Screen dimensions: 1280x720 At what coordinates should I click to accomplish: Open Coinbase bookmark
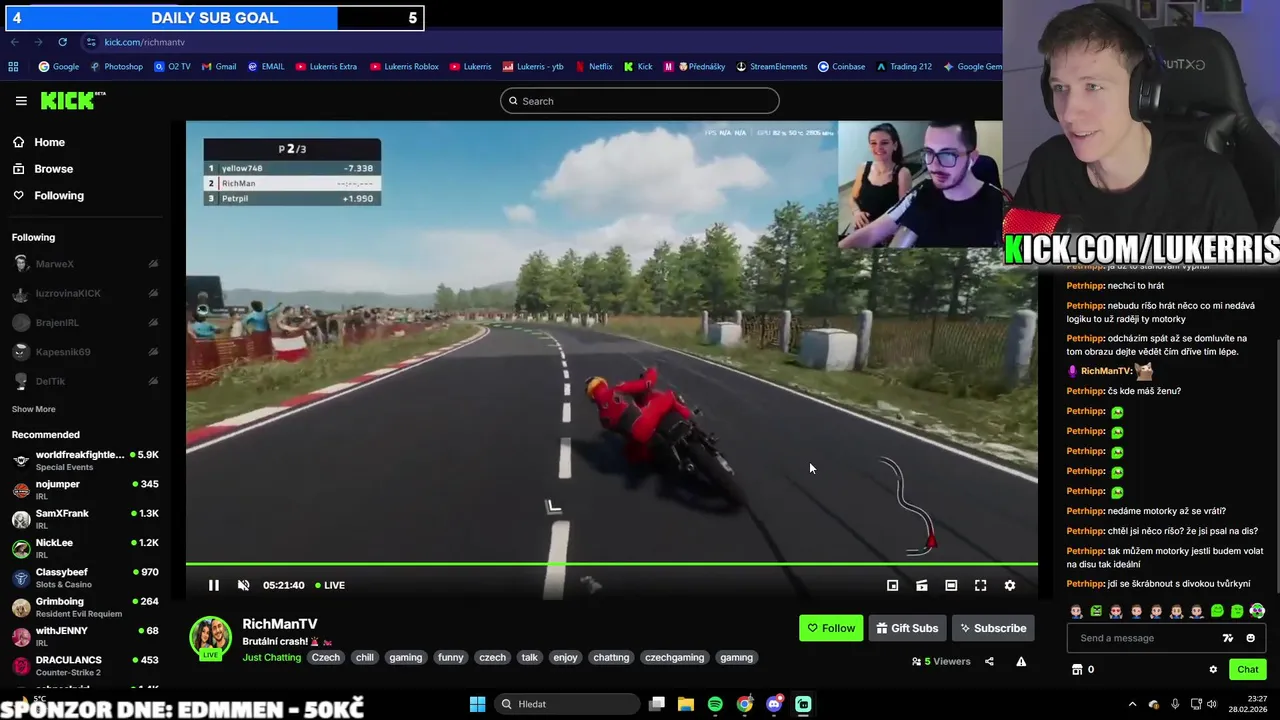point(841,67)
